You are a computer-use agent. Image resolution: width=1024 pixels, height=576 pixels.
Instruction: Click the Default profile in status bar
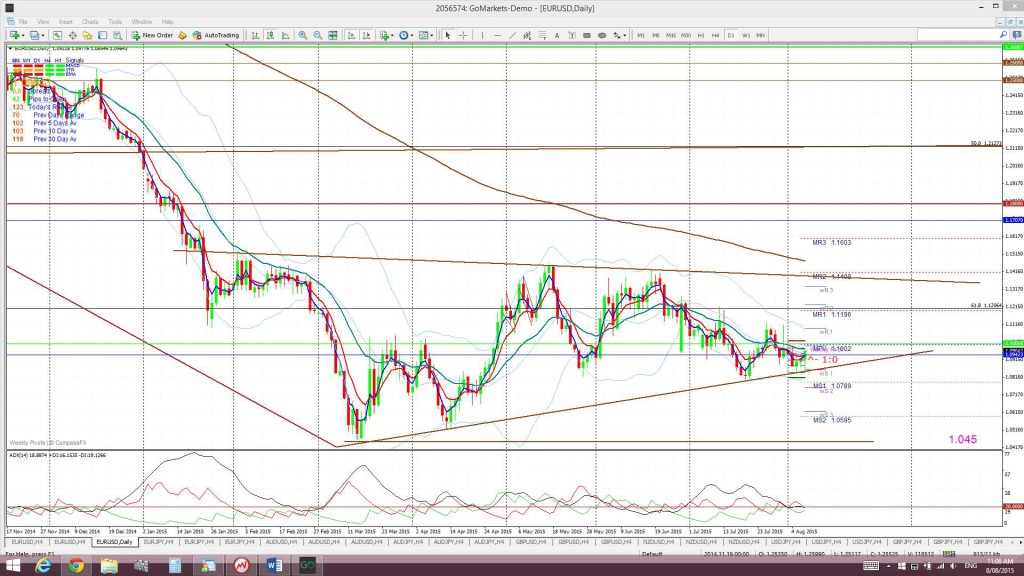point(652,554)
